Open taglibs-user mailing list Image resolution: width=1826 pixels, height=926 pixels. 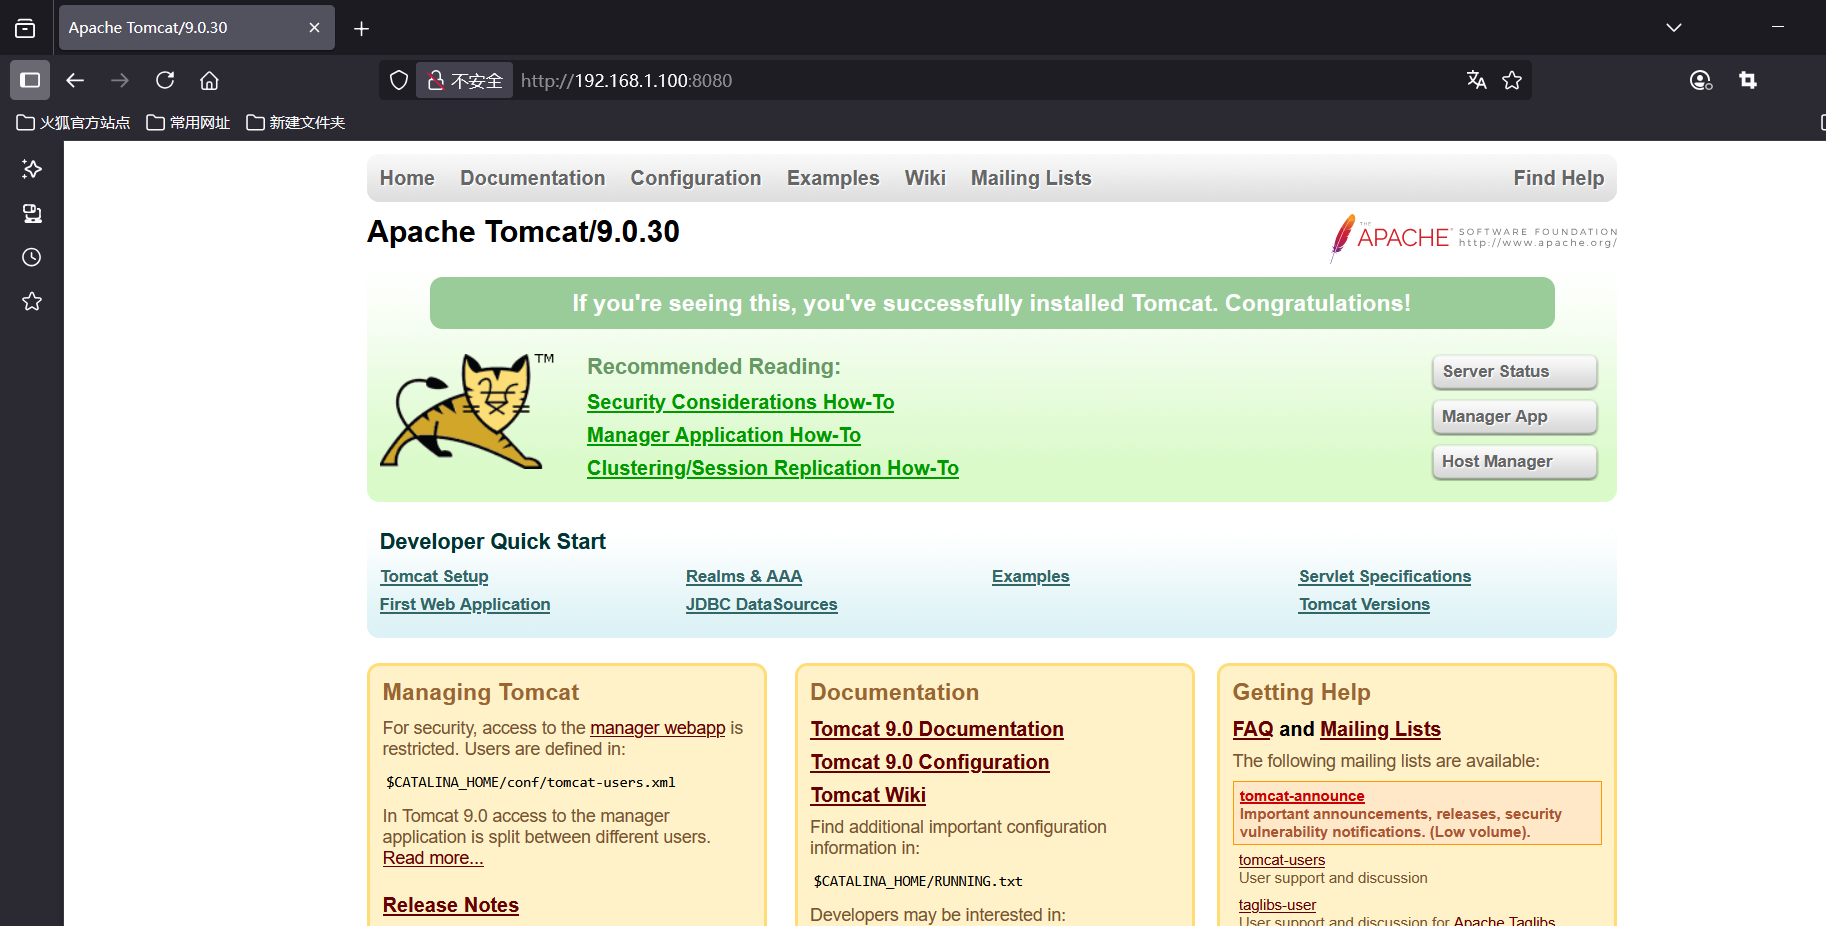pyautogui.click(x=1277, y=905)
